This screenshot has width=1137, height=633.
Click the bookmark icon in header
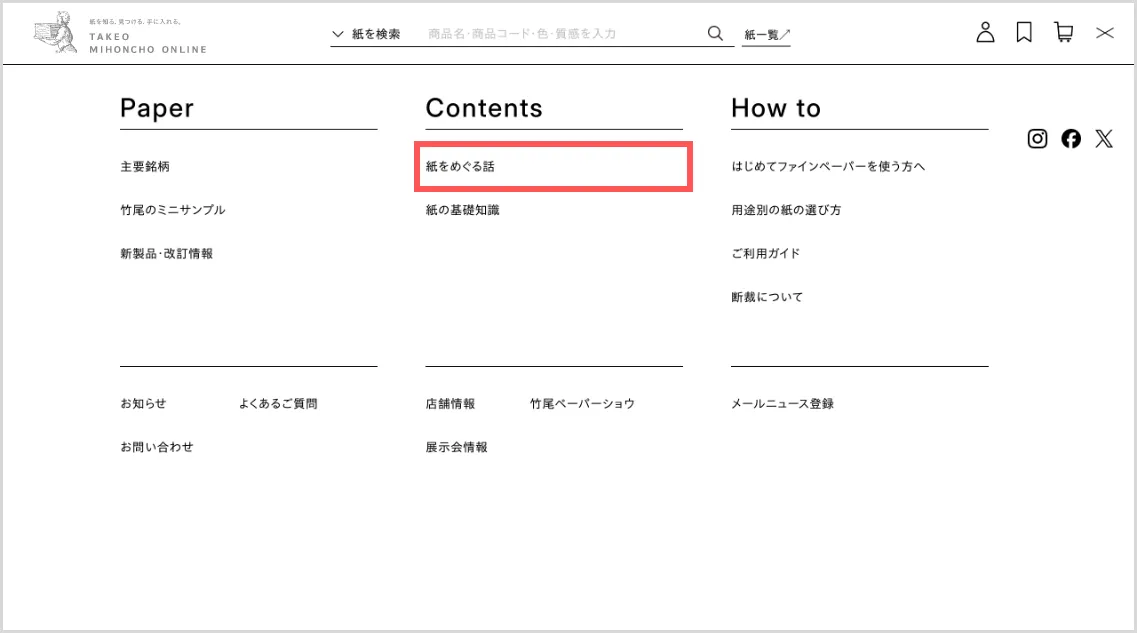click(x=1024, y=33)
